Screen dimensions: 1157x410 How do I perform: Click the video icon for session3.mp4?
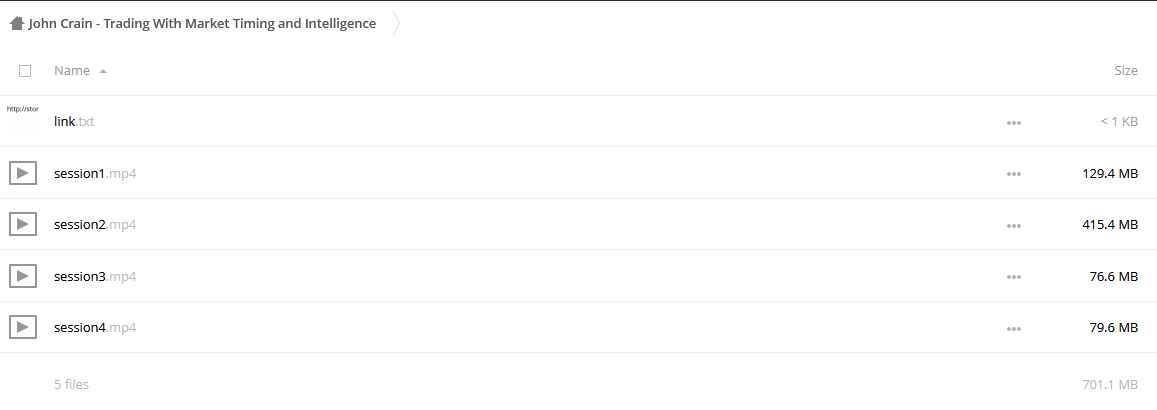click(x=23, y=276)
